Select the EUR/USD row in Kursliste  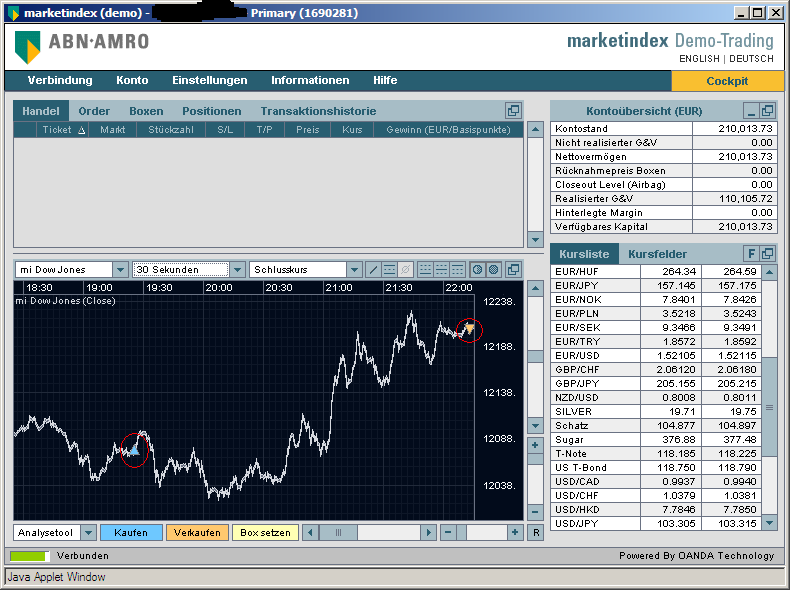tap(656, 355)
